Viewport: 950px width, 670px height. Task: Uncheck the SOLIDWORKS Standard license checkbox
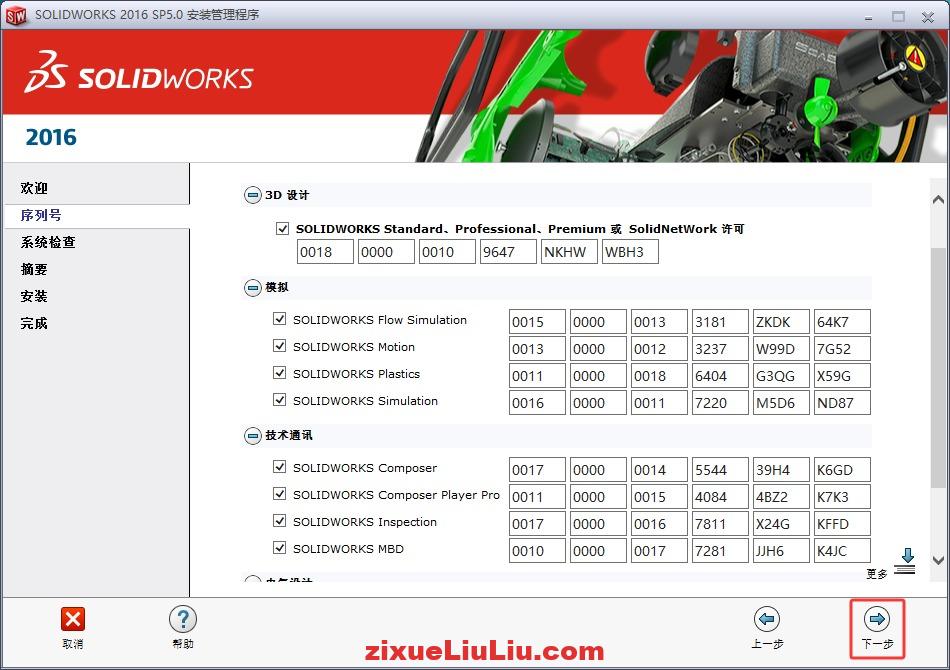(283, 228)
